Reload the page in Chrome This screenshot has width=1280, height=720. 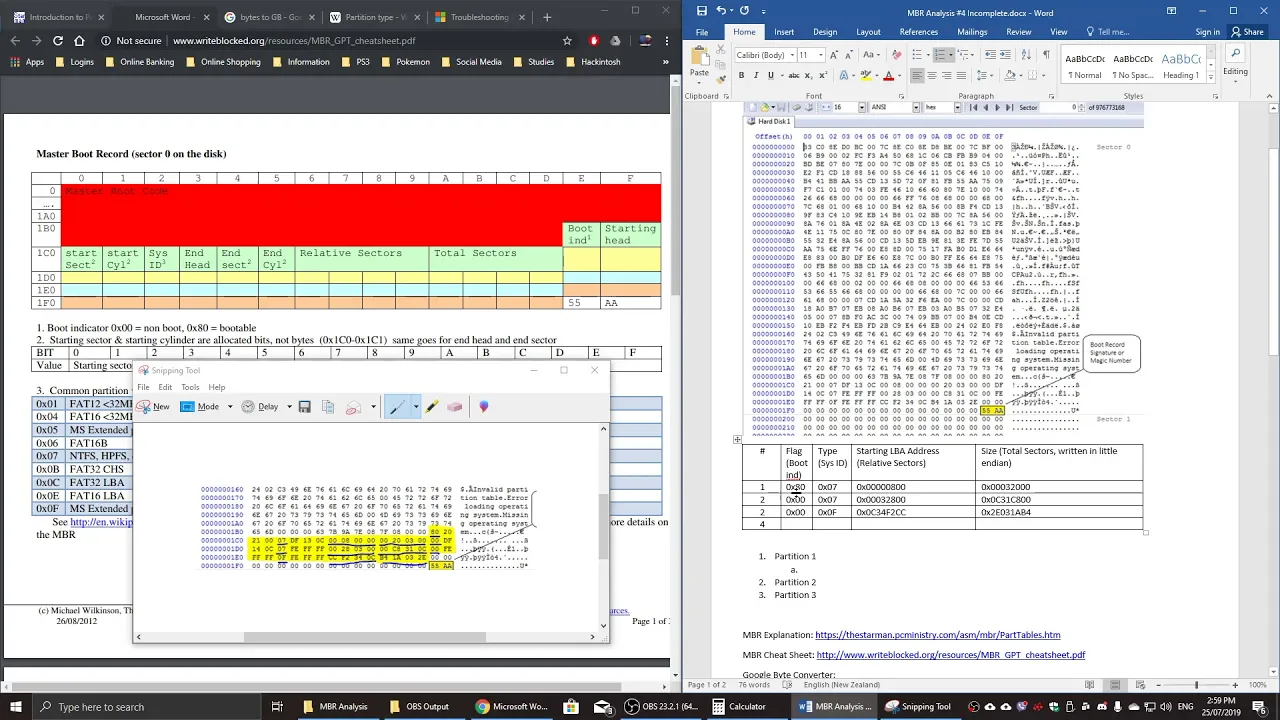click(x=58, y=41)
